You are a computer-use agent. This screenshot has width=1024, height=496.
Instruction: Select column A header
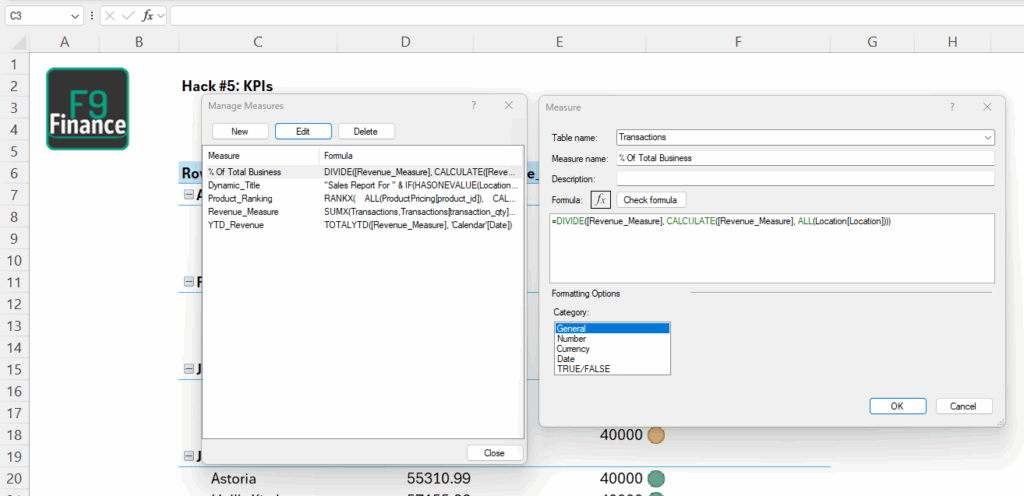point(64,42)
